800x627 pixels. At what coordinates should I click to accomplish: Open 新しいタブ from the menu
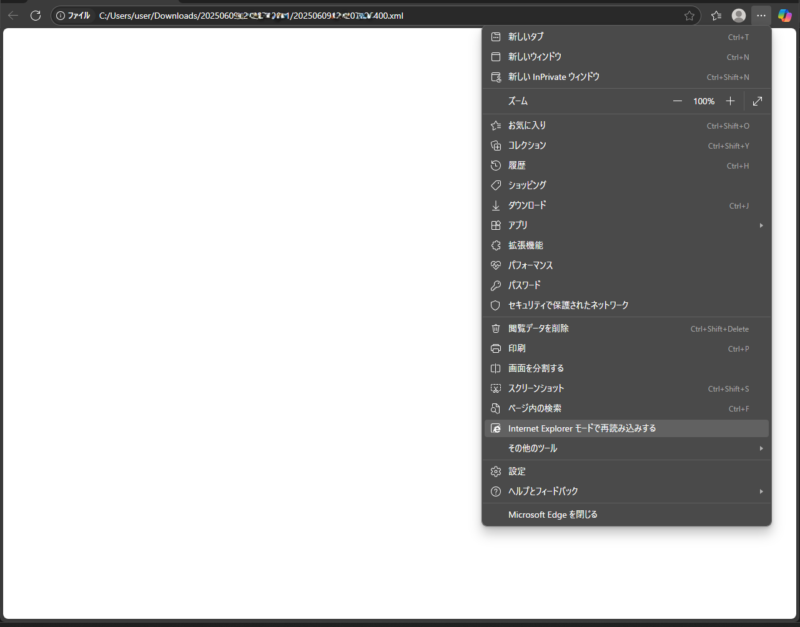pyautogui.click(x=627, y=37)
